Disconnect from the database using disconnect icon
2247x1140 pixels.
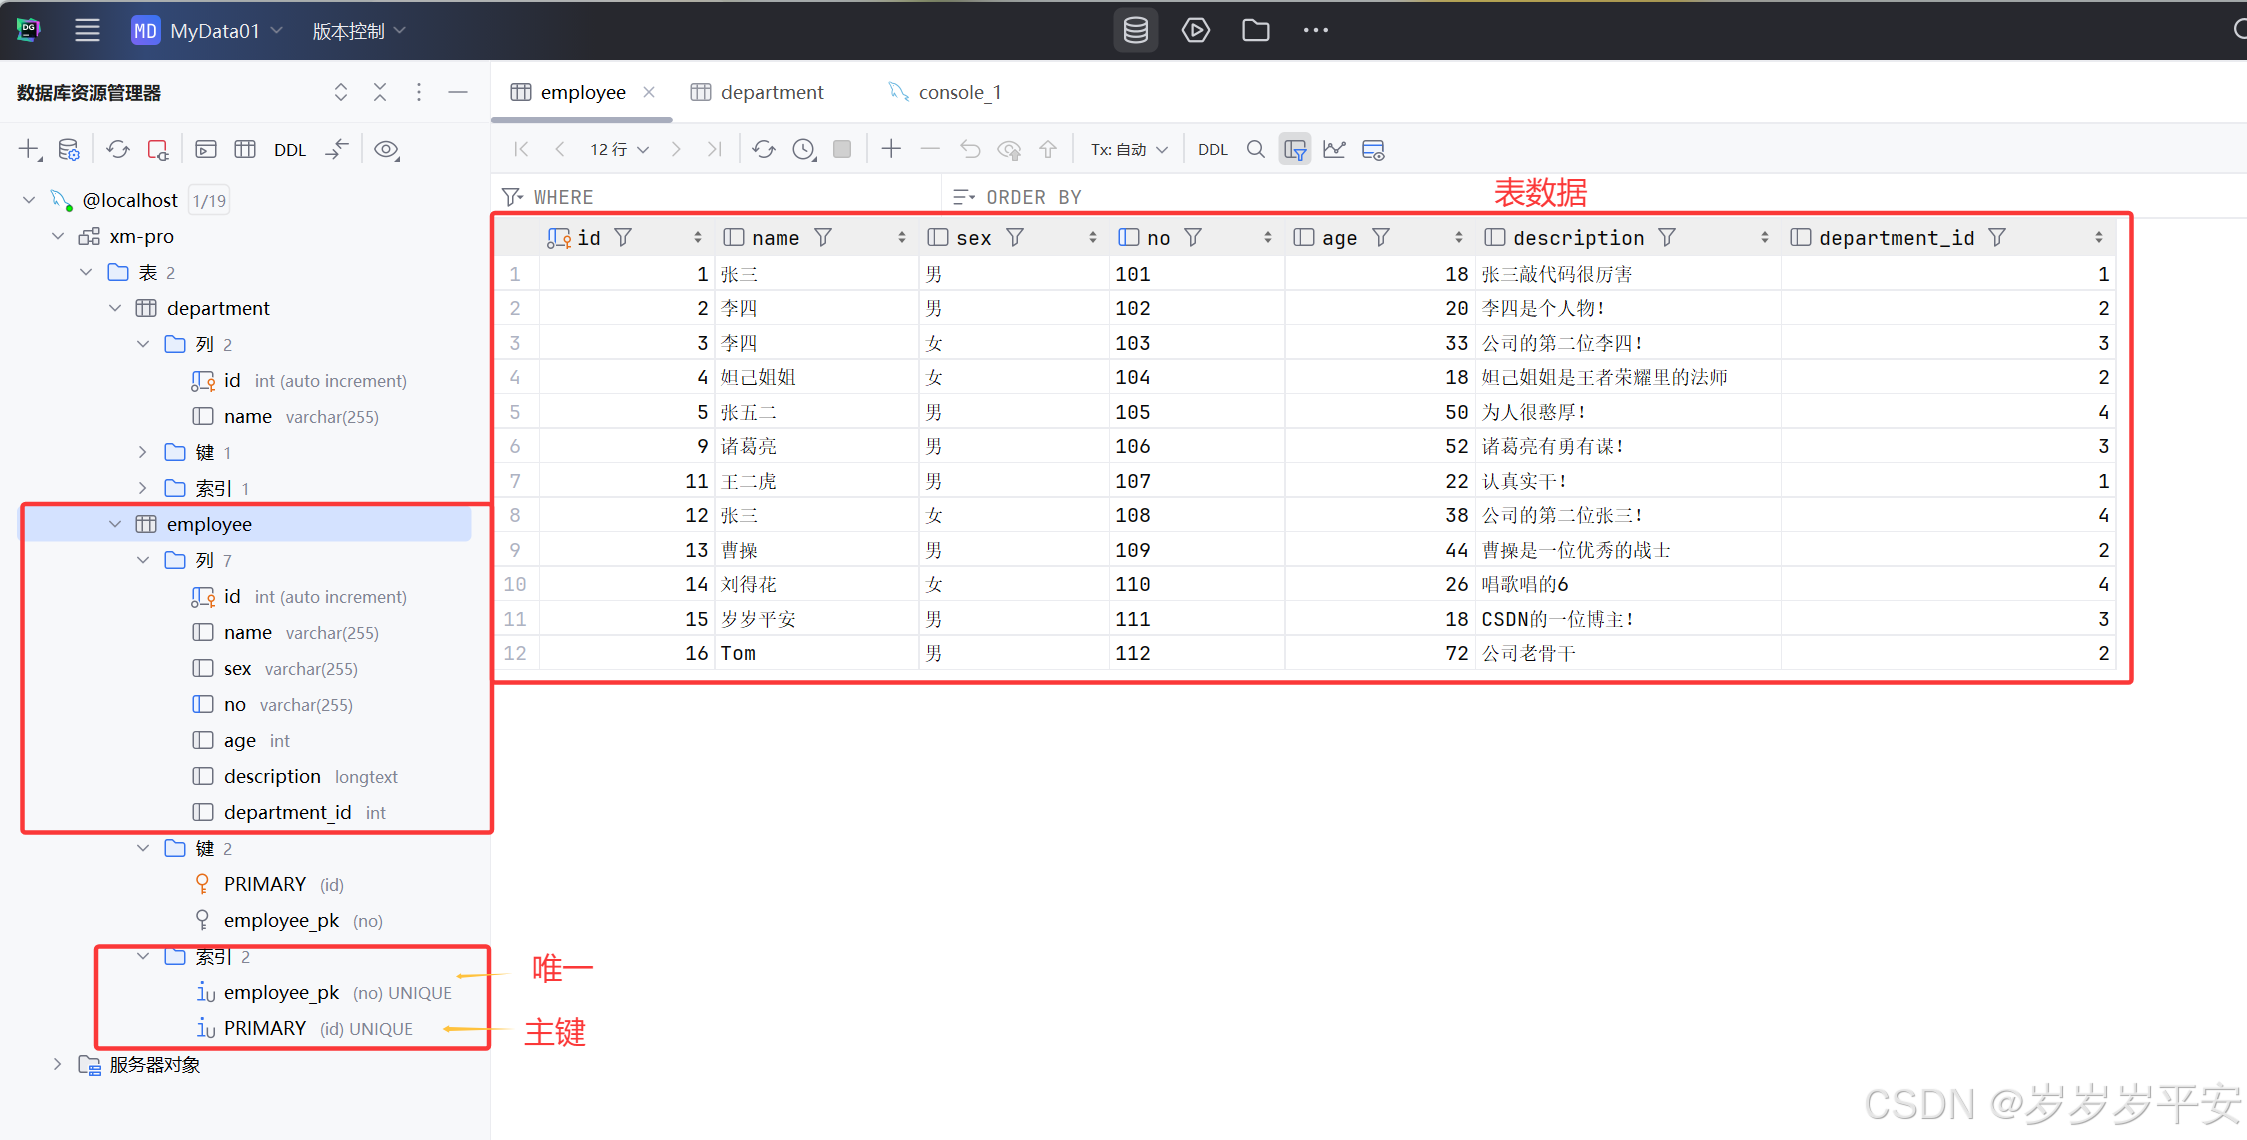[158, 149]
